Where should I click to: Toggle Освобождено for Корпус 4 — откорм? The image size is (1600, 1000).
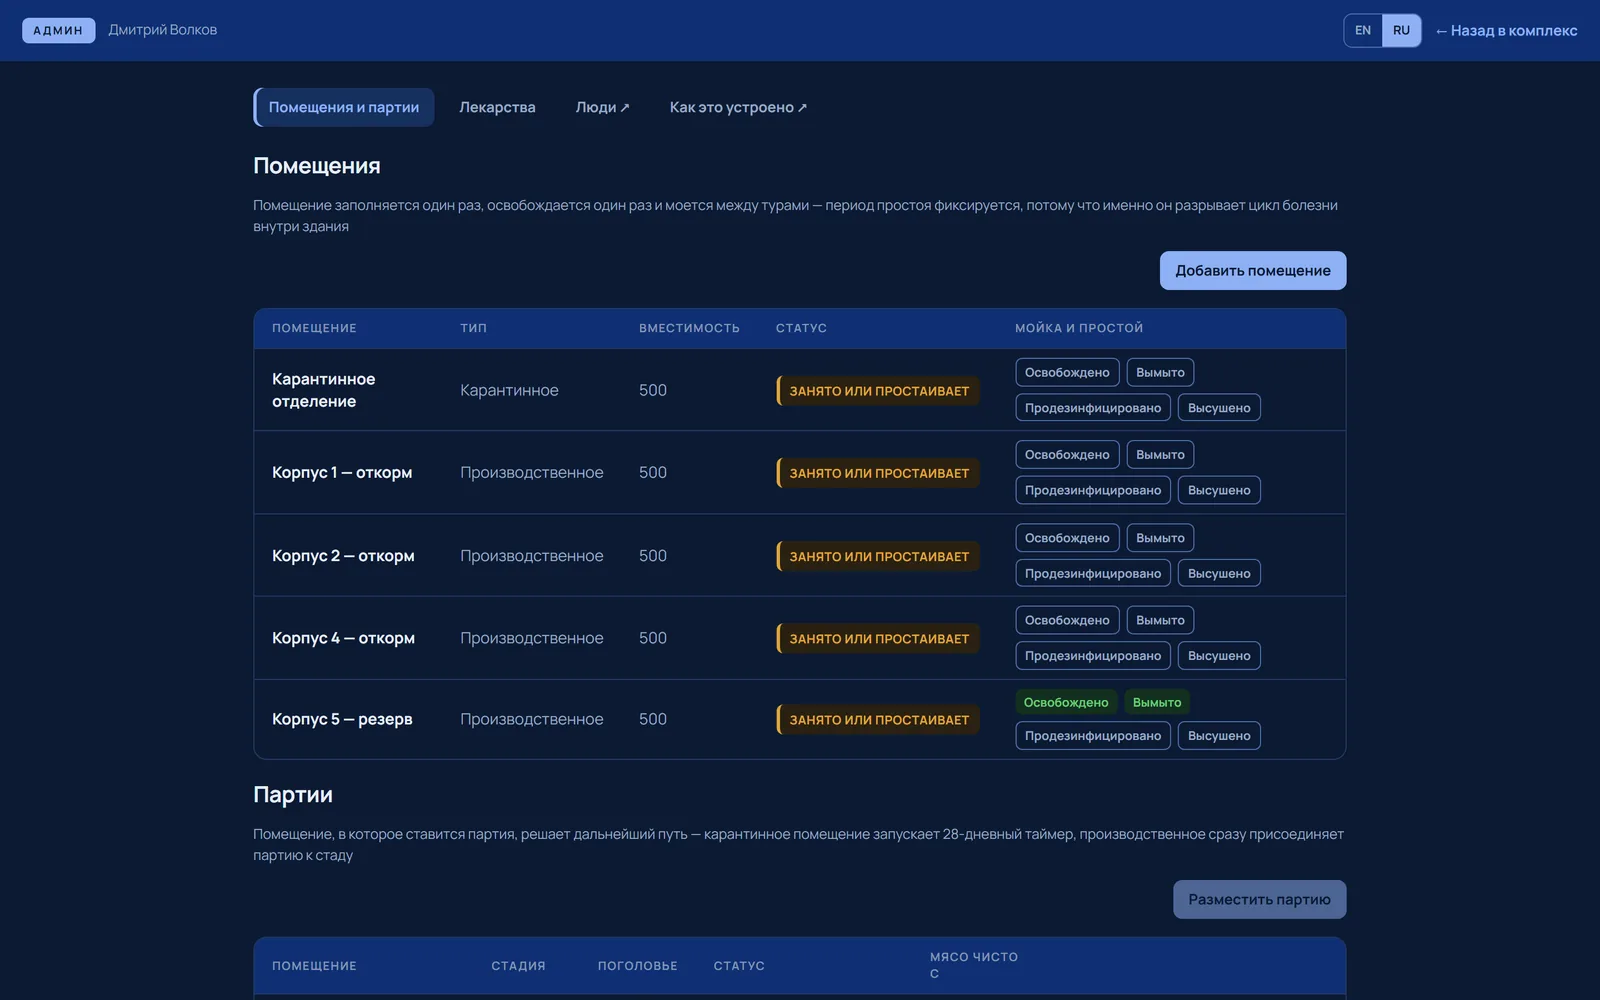point(1067,620)
